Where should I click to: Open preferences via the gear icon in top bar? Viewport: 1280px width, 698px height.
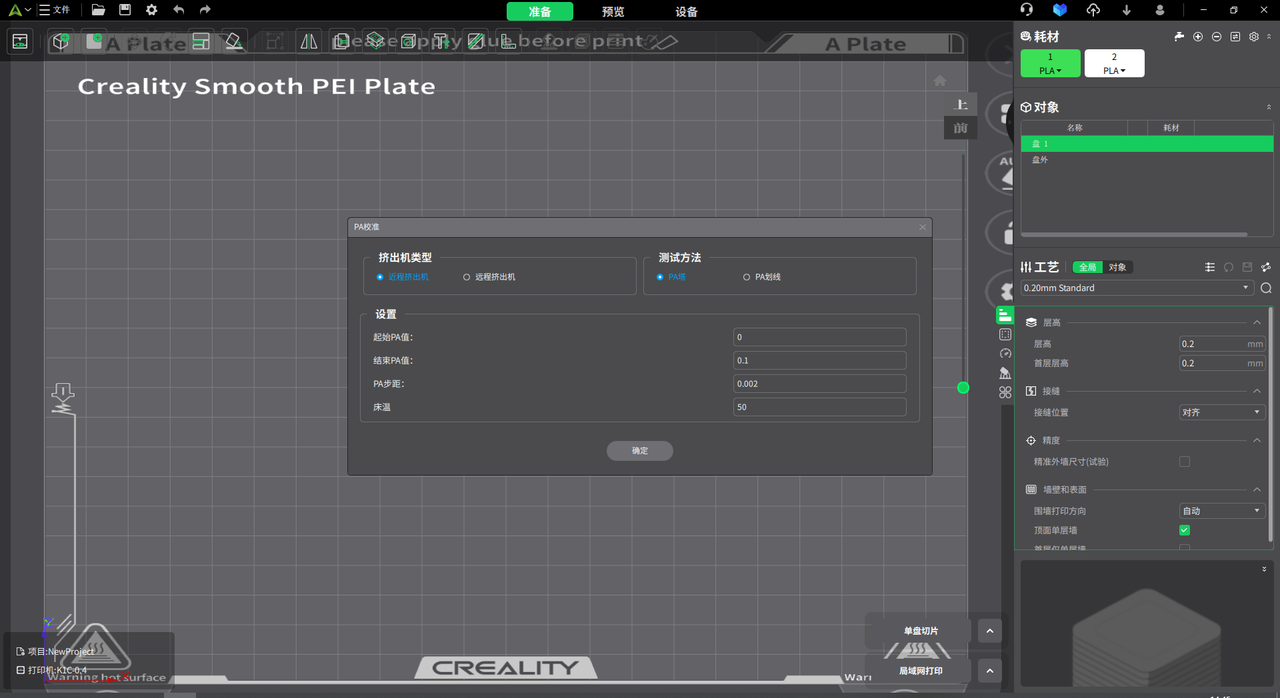point(152,10)
